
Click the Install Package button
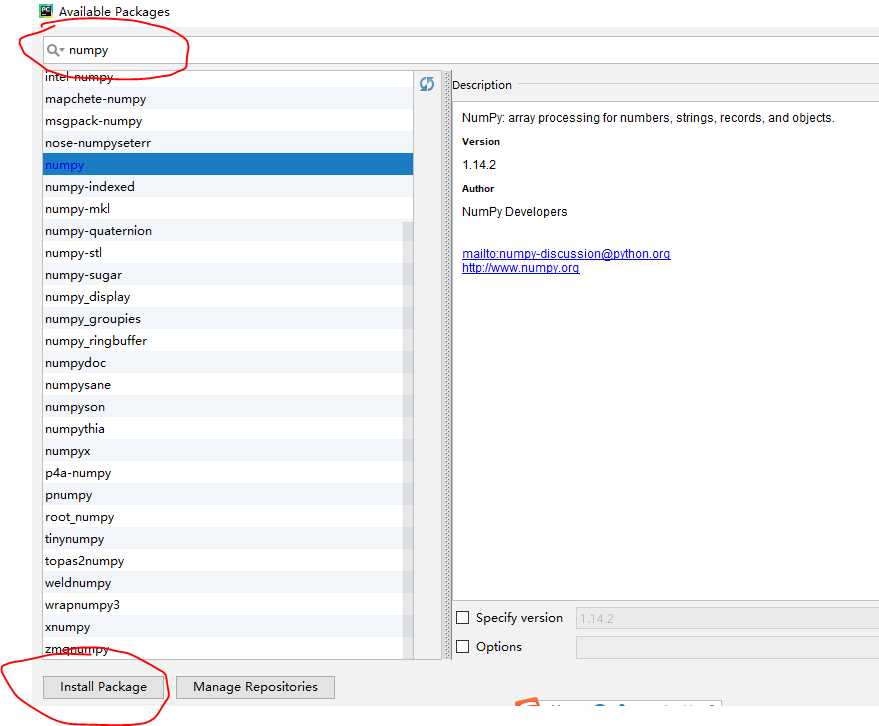103,687
